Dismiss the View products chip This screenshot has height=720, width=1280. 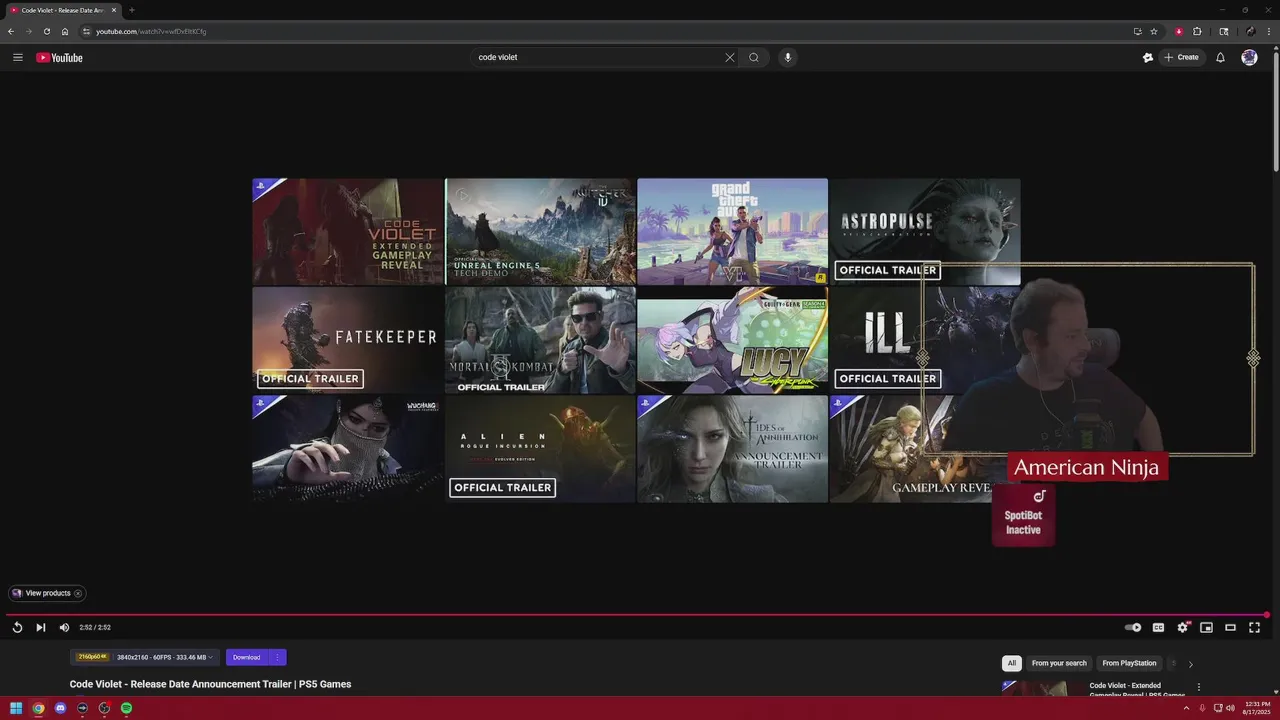pyautogui.click(x=78, y=593)
